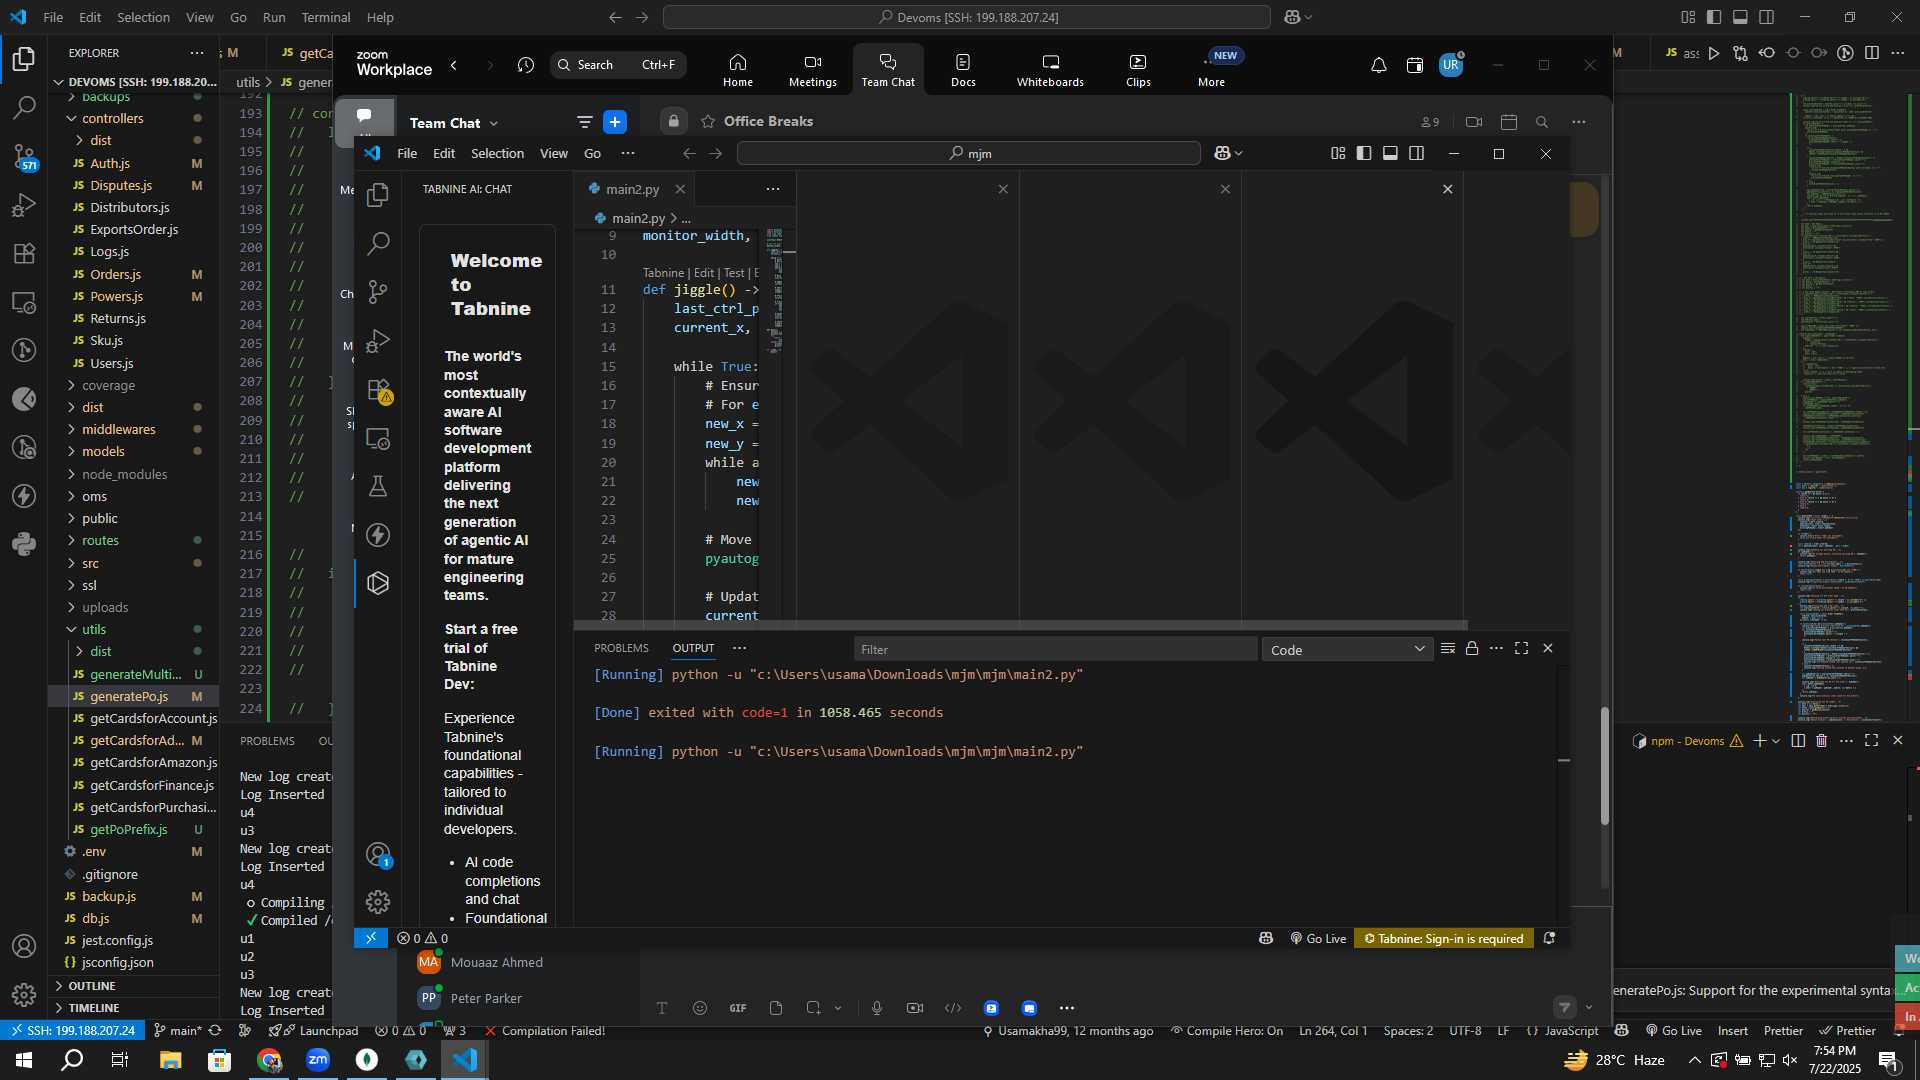
Task: Open Peter Parker chat
Action: pyautogui.click(x=486, y=998)
